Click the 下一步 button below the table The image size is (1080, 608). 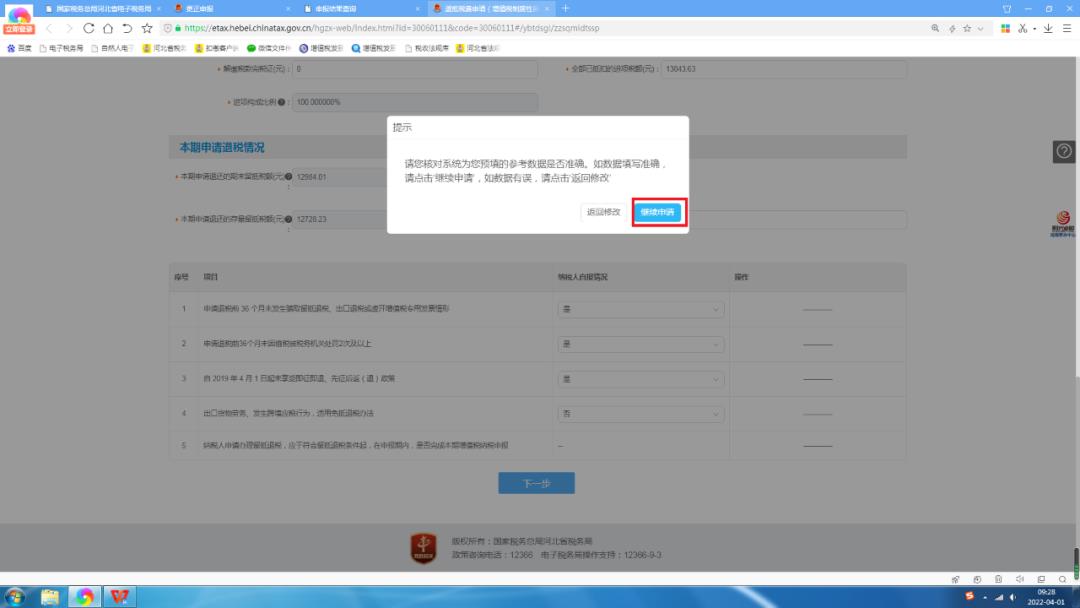(x=537, y=483)
